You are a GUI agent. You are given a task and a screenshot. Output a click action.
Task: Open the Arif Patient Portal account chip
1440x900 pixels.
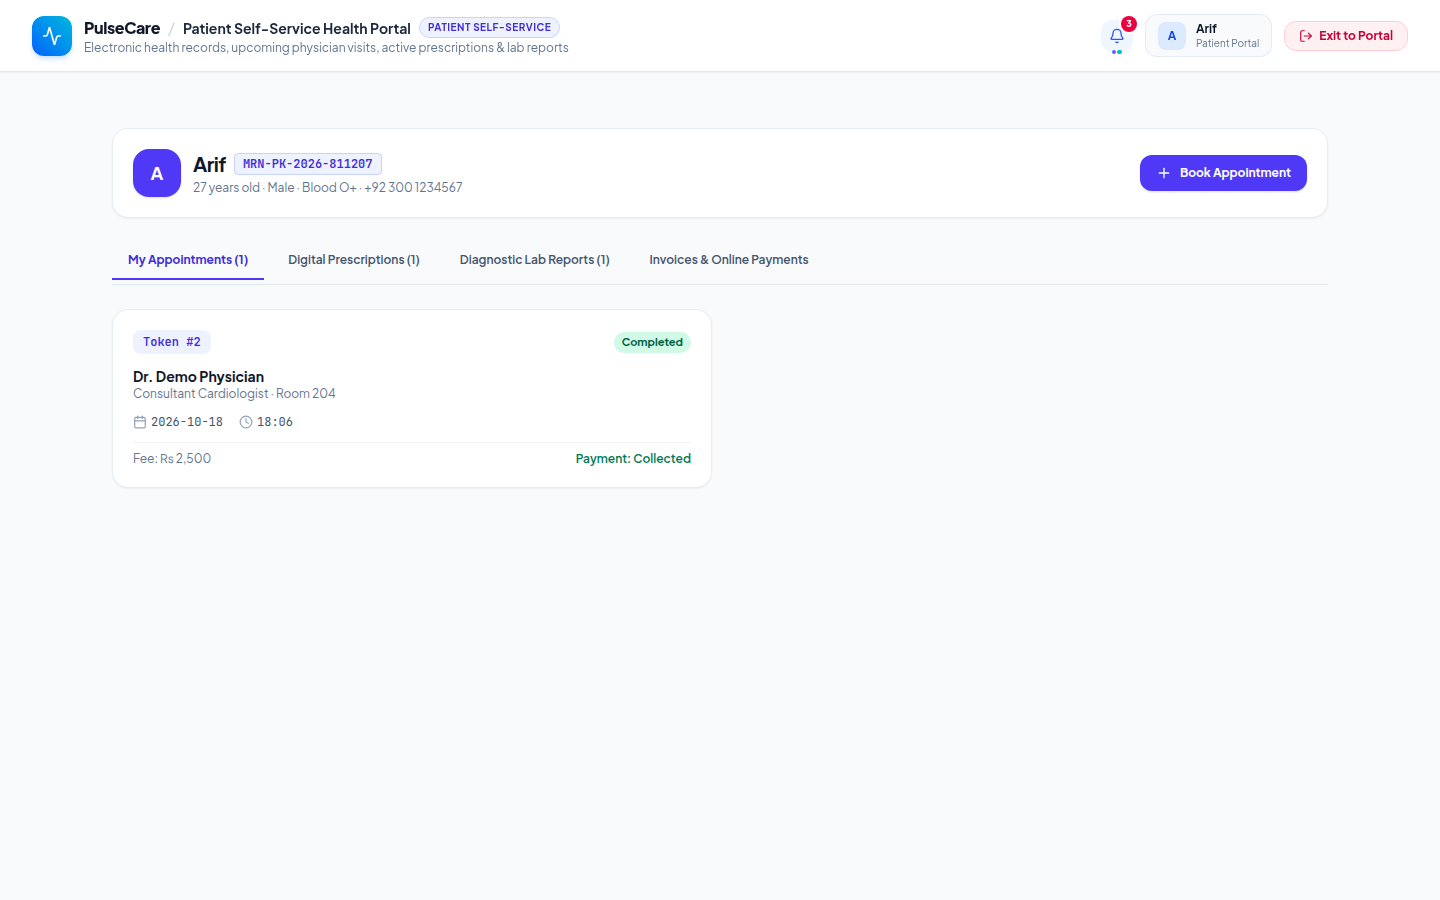1208,36
